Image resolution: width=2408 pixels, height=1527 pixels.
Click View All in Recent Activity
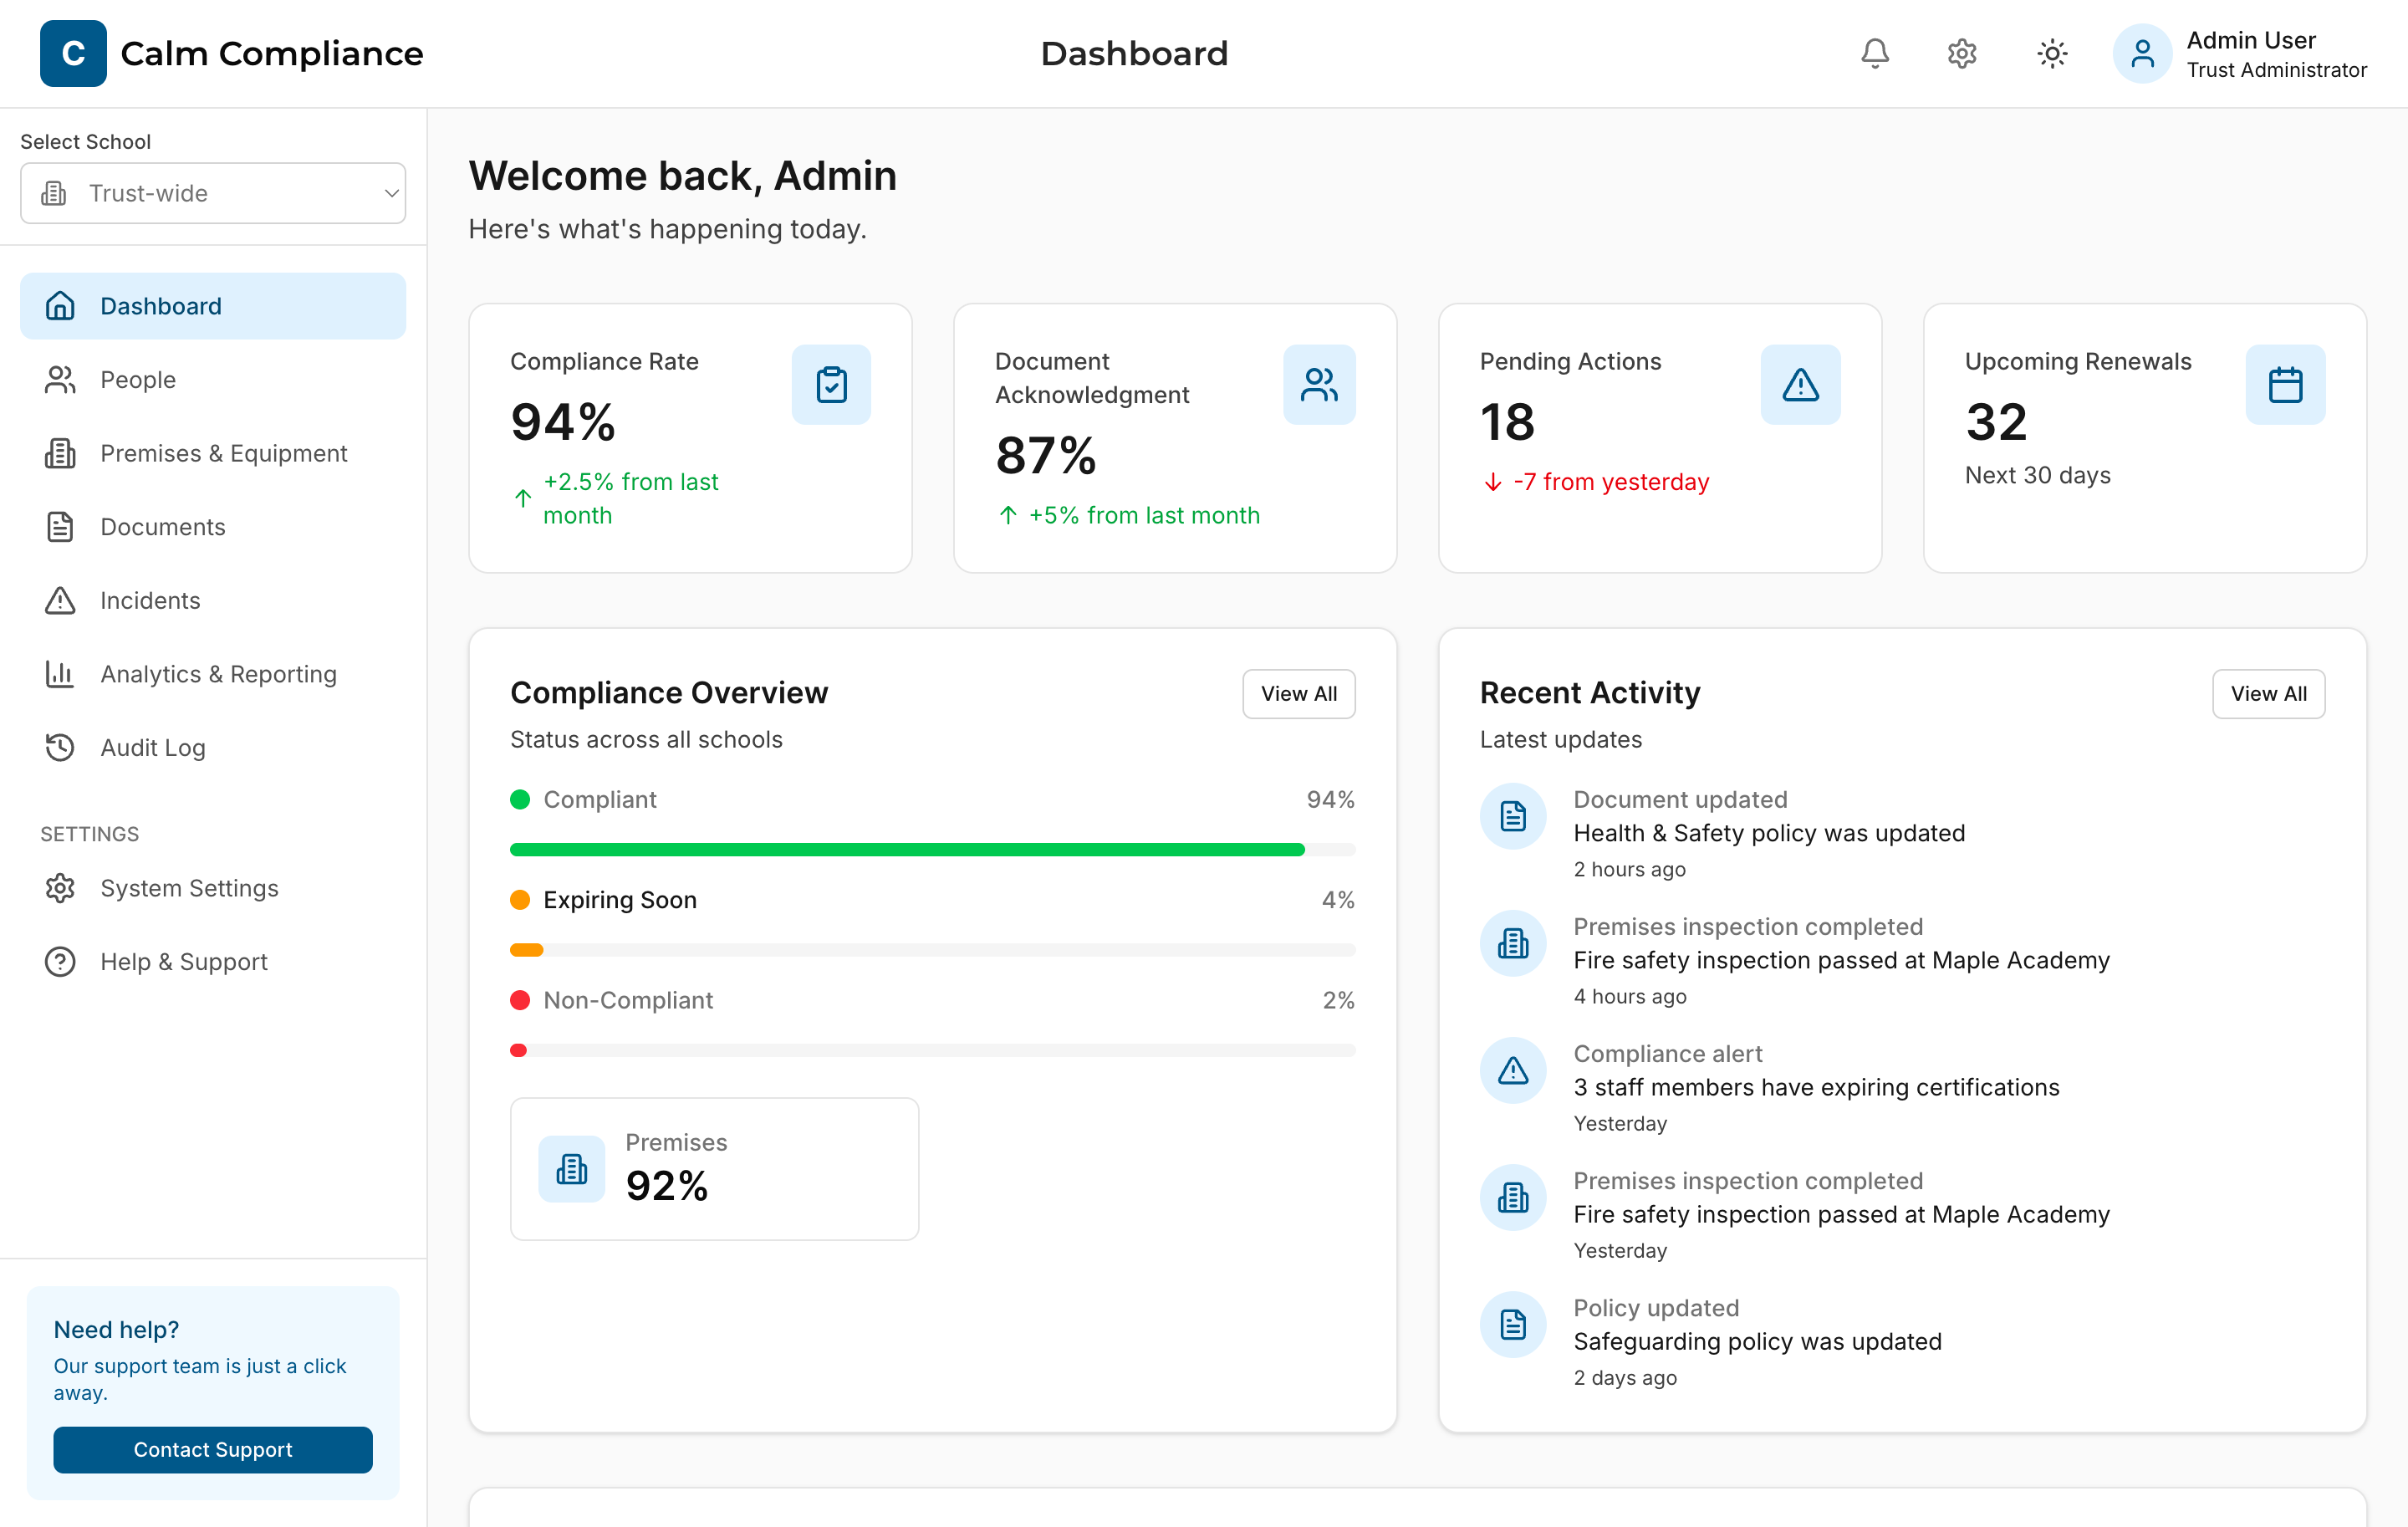2268,693
